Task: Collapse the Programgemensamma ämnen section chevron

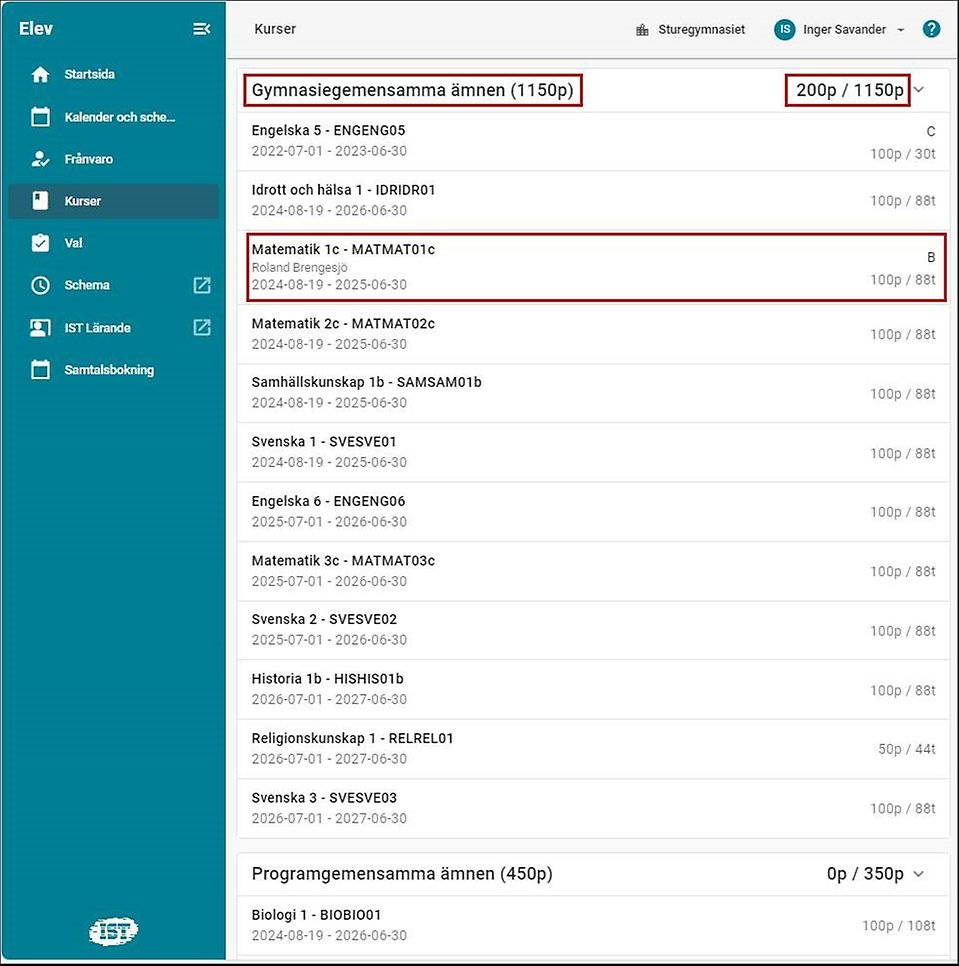Action: pos(920,874)
